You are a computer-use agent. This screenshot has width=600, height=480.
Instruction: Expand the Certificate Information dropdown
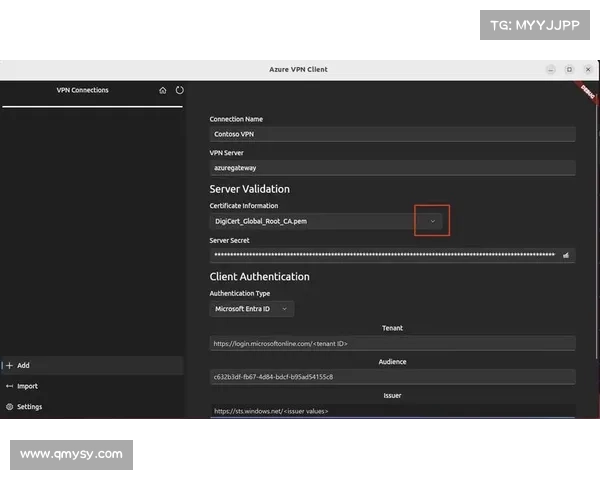(432, 221)
